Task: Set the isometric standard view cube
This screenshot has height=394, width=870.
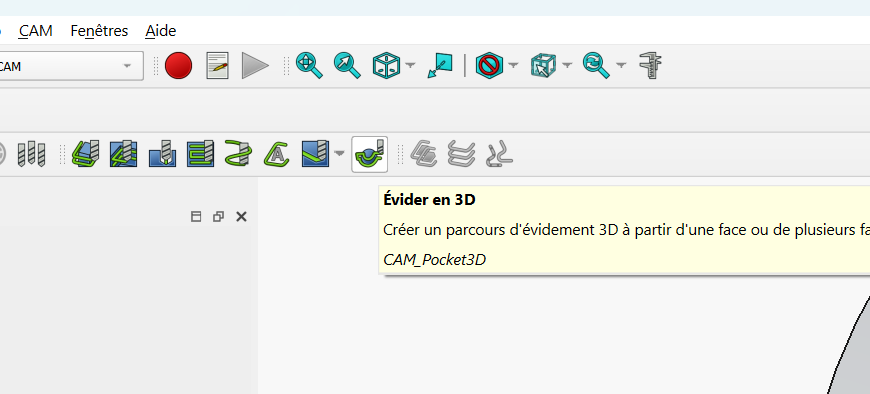Action: point(386,65)
